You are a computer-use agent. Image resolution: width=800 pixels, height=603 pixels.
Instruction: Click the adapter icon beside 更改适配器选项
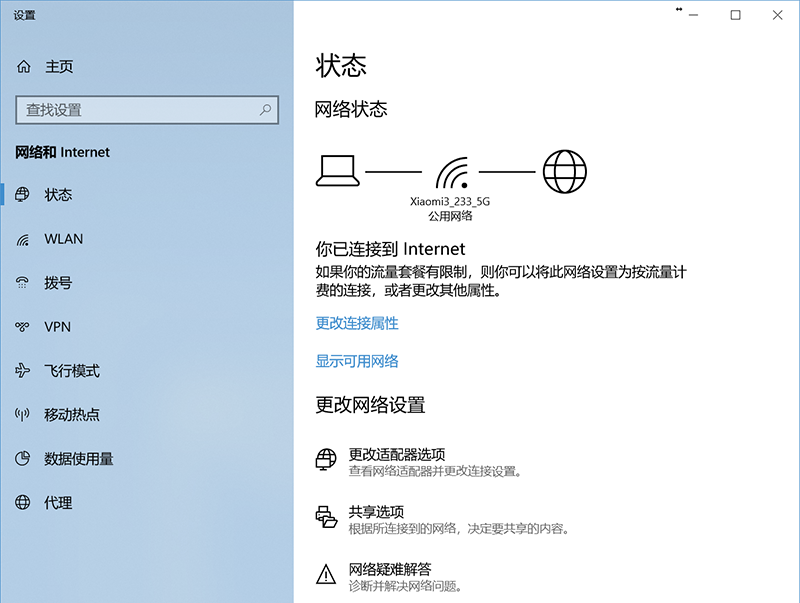coord(326,459)
